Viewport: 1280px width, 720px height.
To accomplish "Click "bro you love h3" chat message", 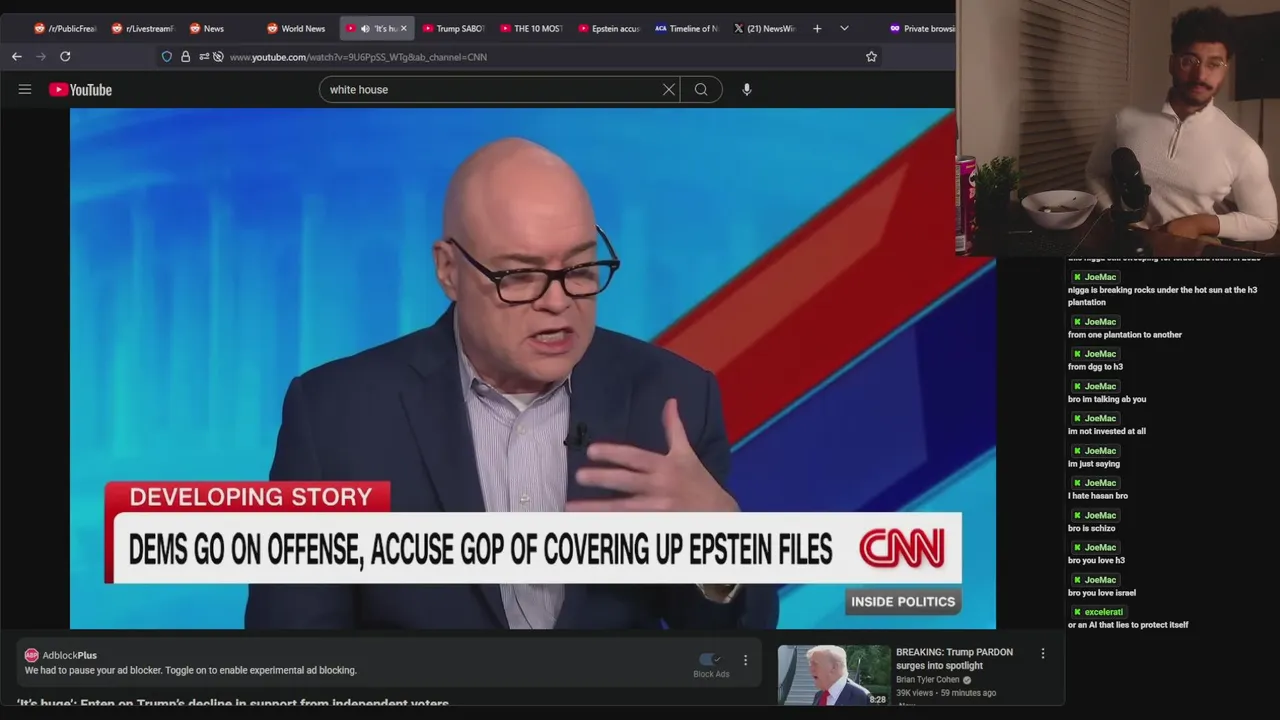I will pos(1096,560).
